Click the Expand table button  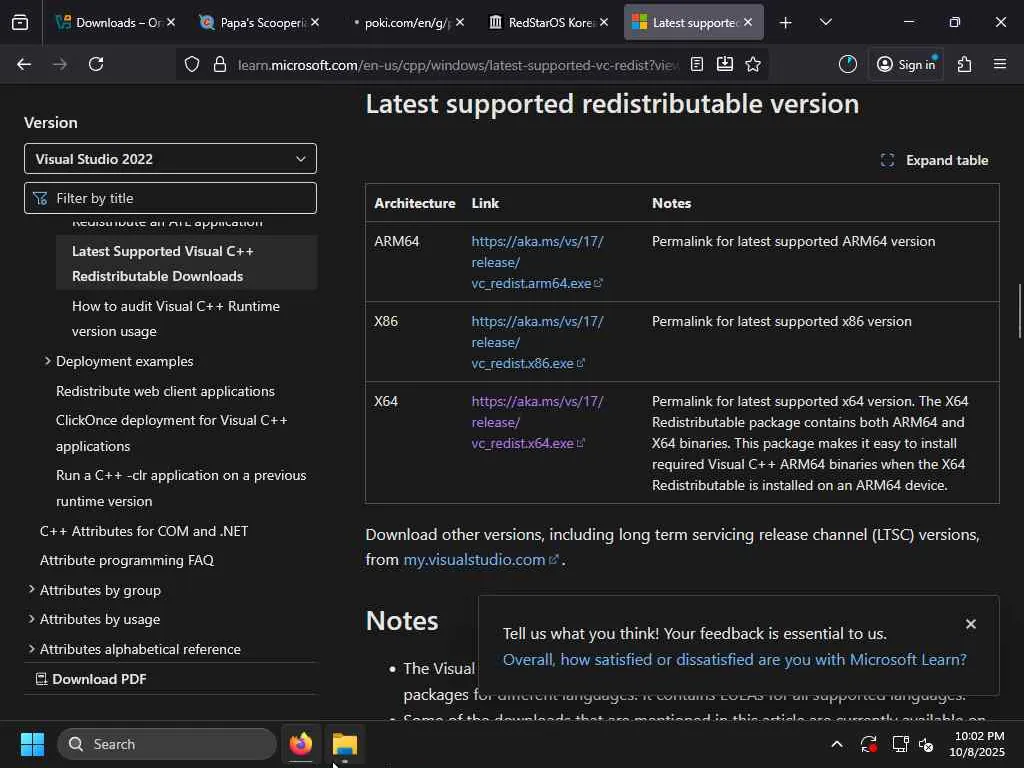click(x=934, y=160)
